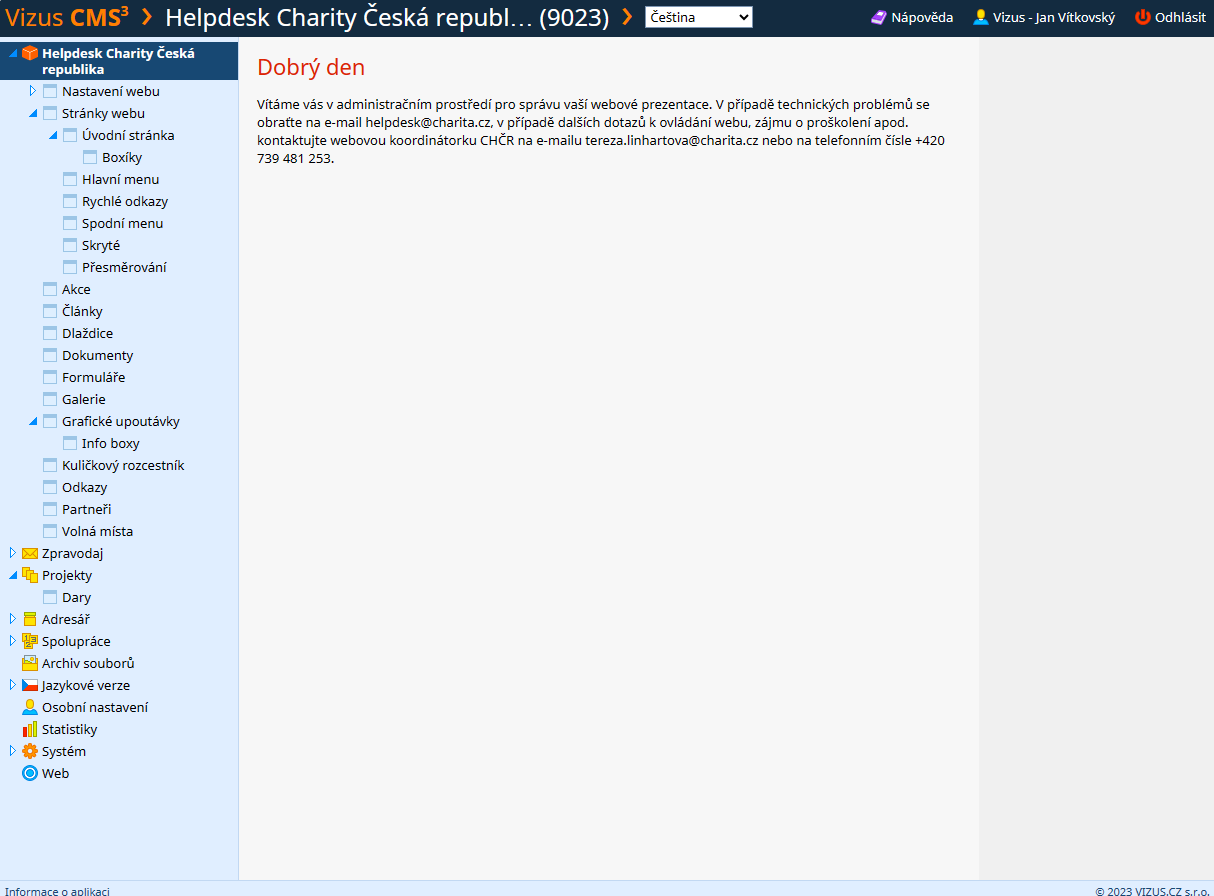Collapse the Úvodní stránka tree node
Viewport: 1214px width, 896px height.
[x=53, y=135]
